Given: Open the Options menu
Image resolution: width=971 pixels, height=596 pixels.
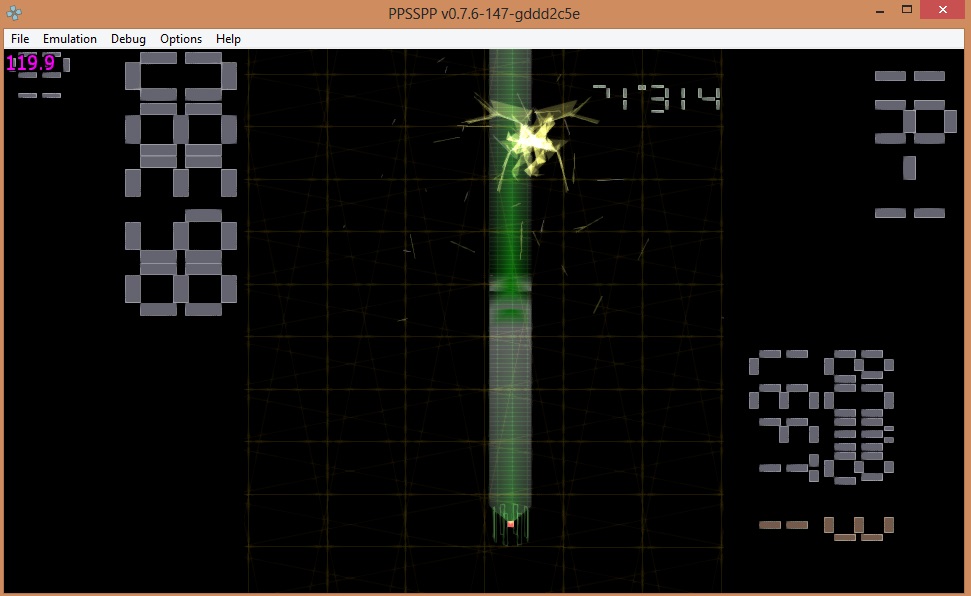Looking at the screenshot, I should 181,39.
